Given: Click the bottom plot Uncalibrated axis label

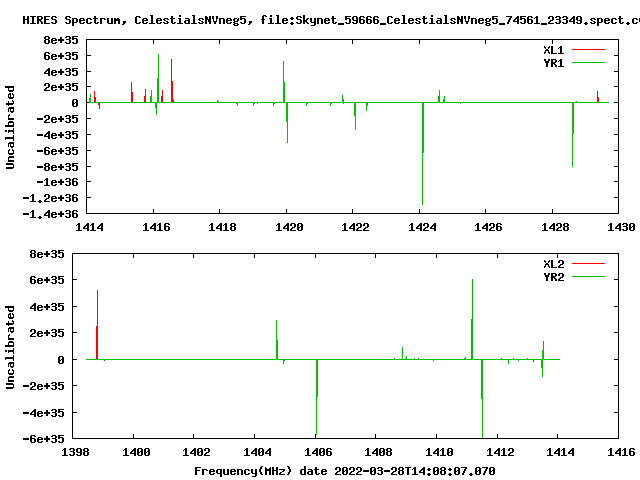Looking at the screenshot, I should click(x=10, y=347).
